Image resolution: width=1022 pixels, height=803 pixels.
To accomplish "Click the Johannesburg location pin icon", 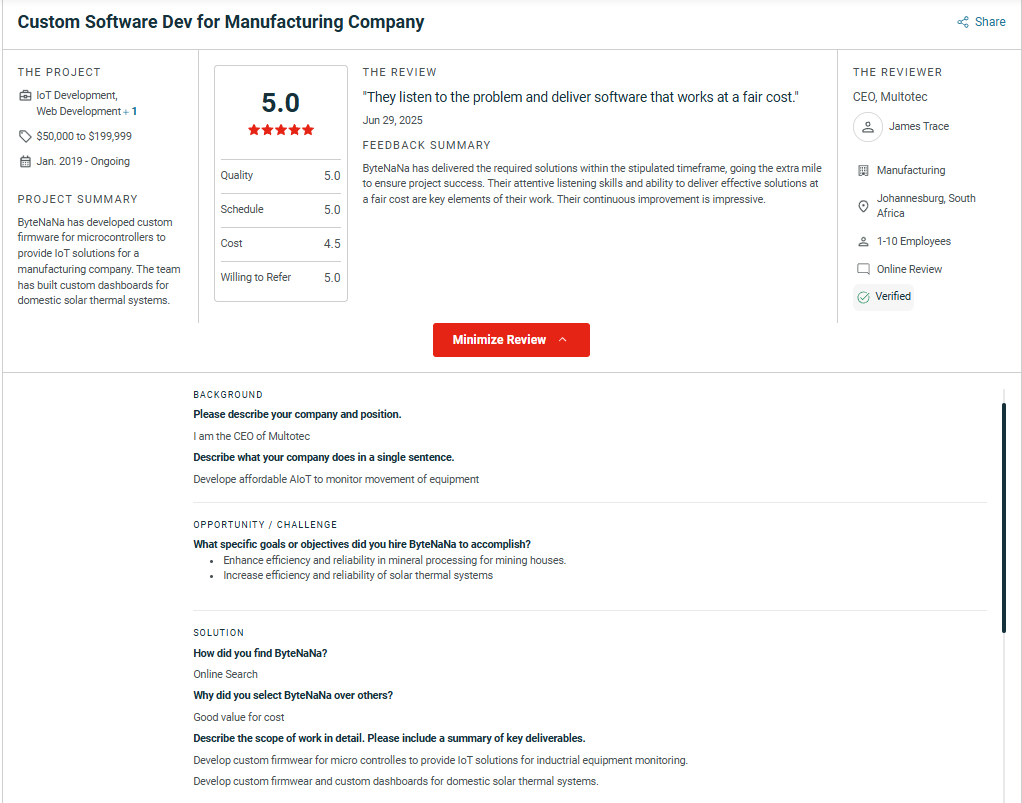I will (863, 206).
